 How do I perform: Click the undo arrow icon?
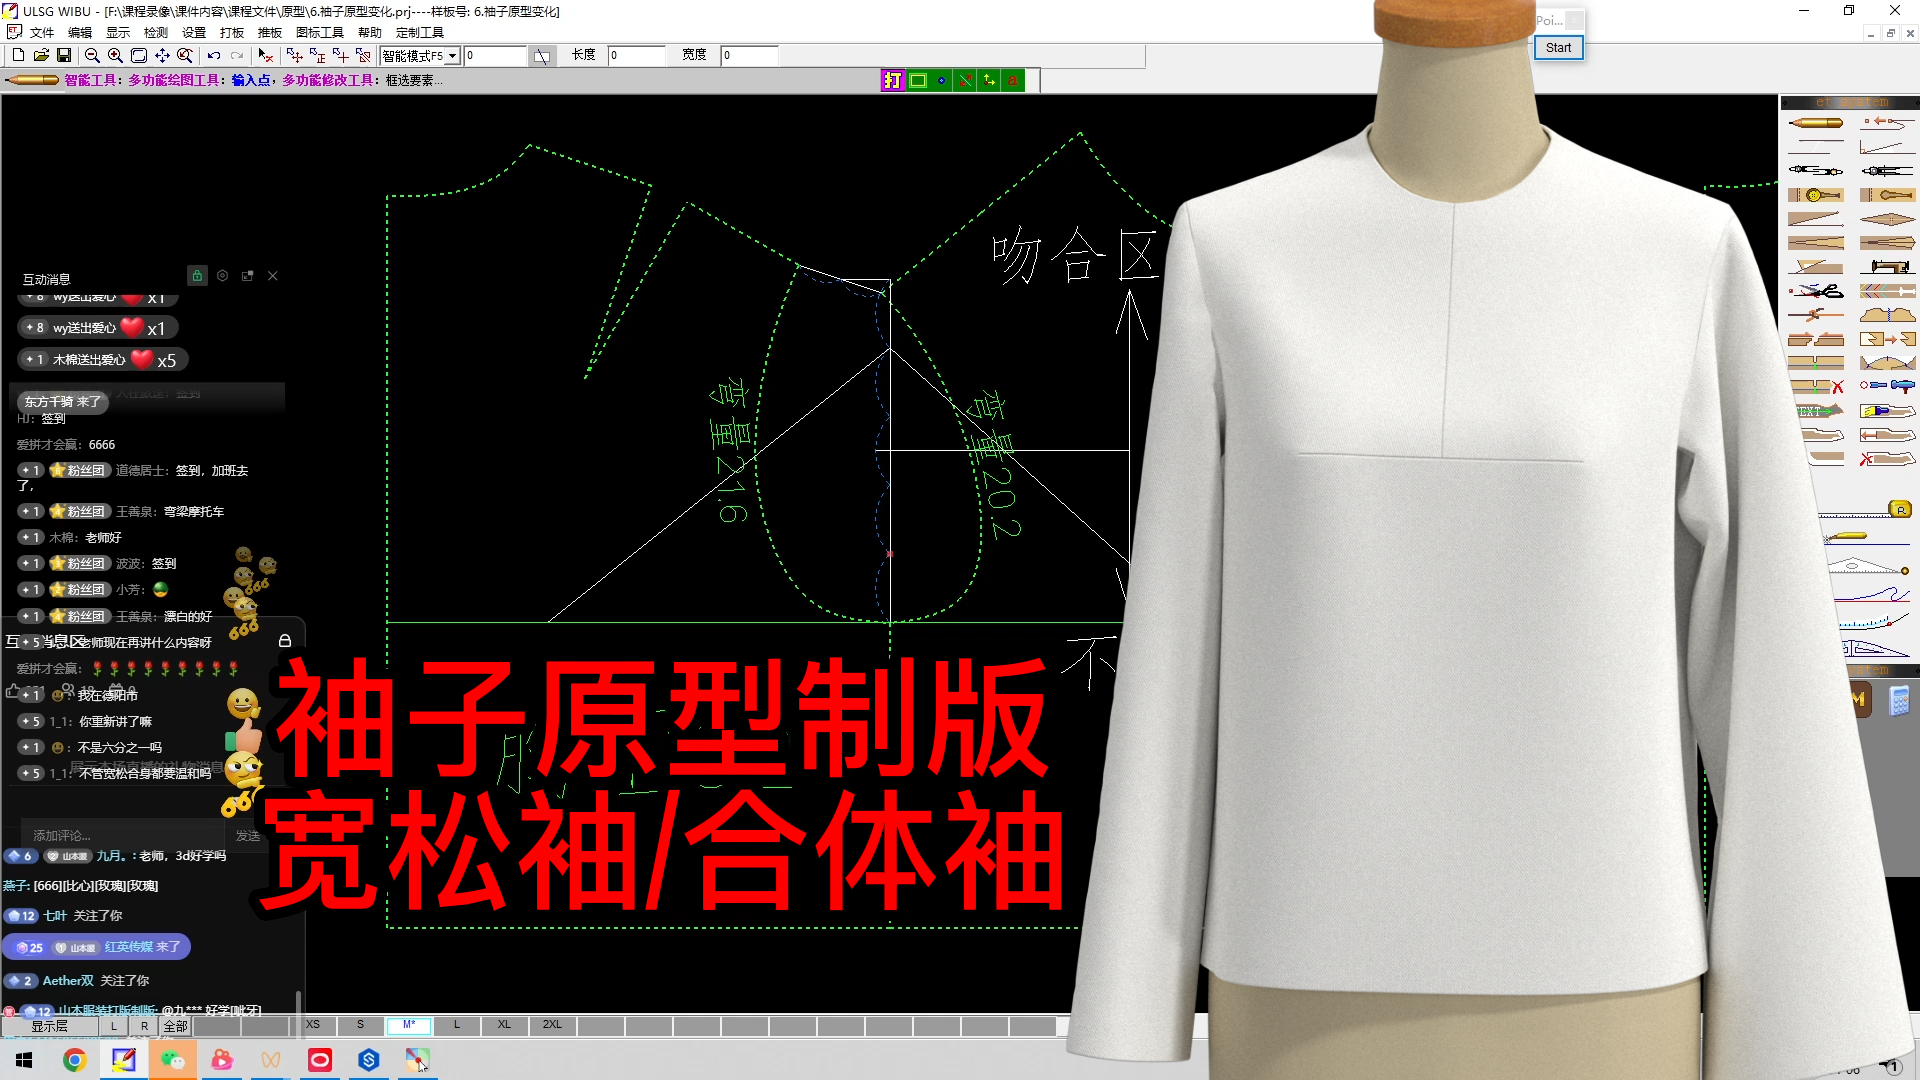(213, 56)
